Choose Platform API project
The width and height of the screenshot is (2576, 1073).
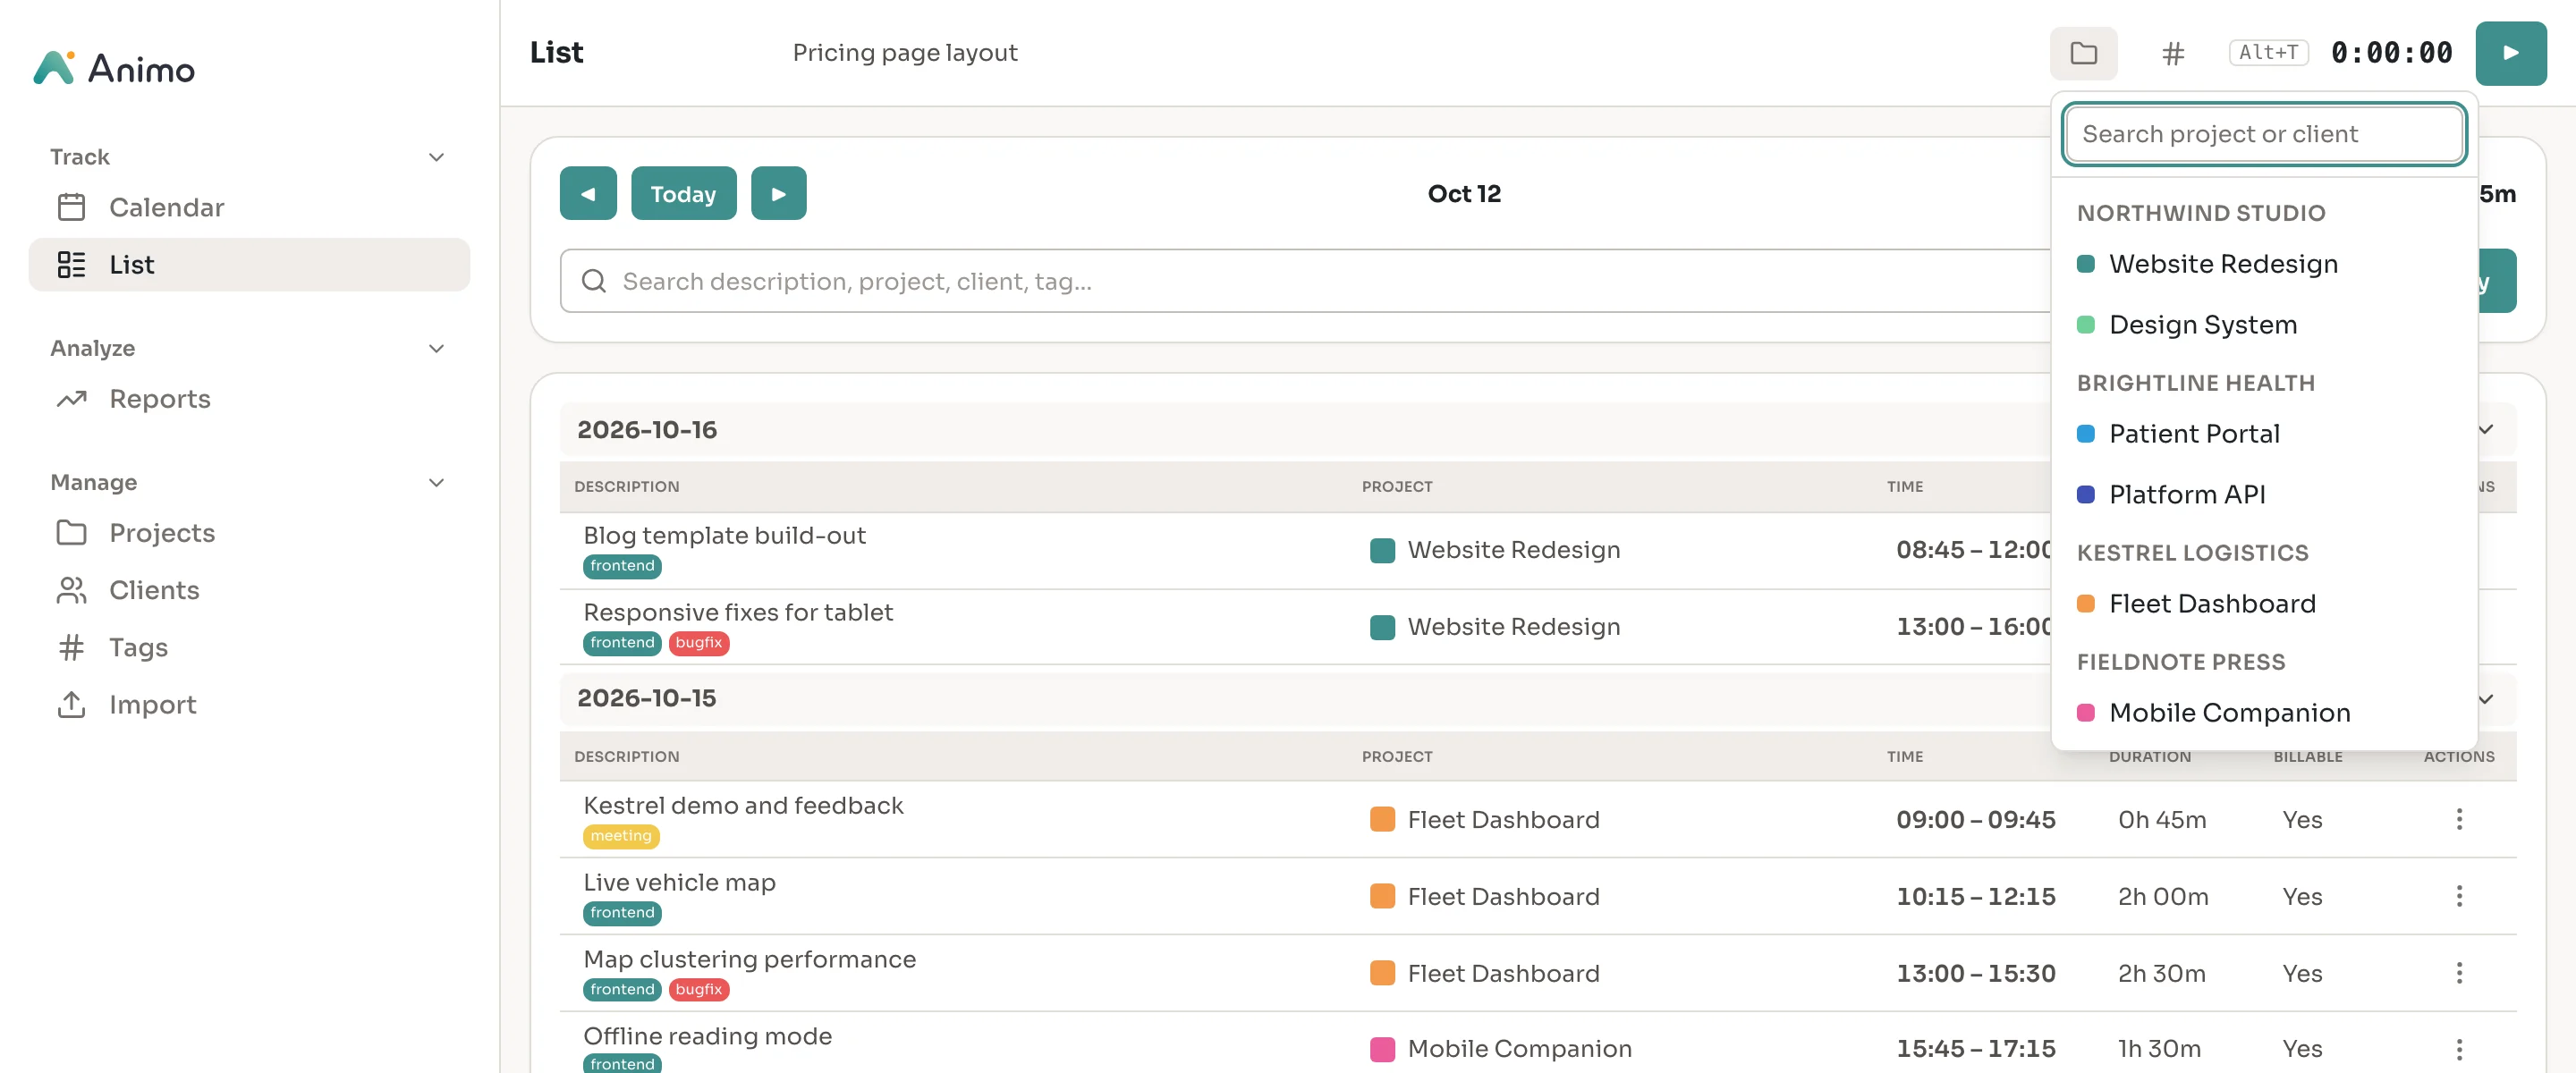tap(2264, 495)
